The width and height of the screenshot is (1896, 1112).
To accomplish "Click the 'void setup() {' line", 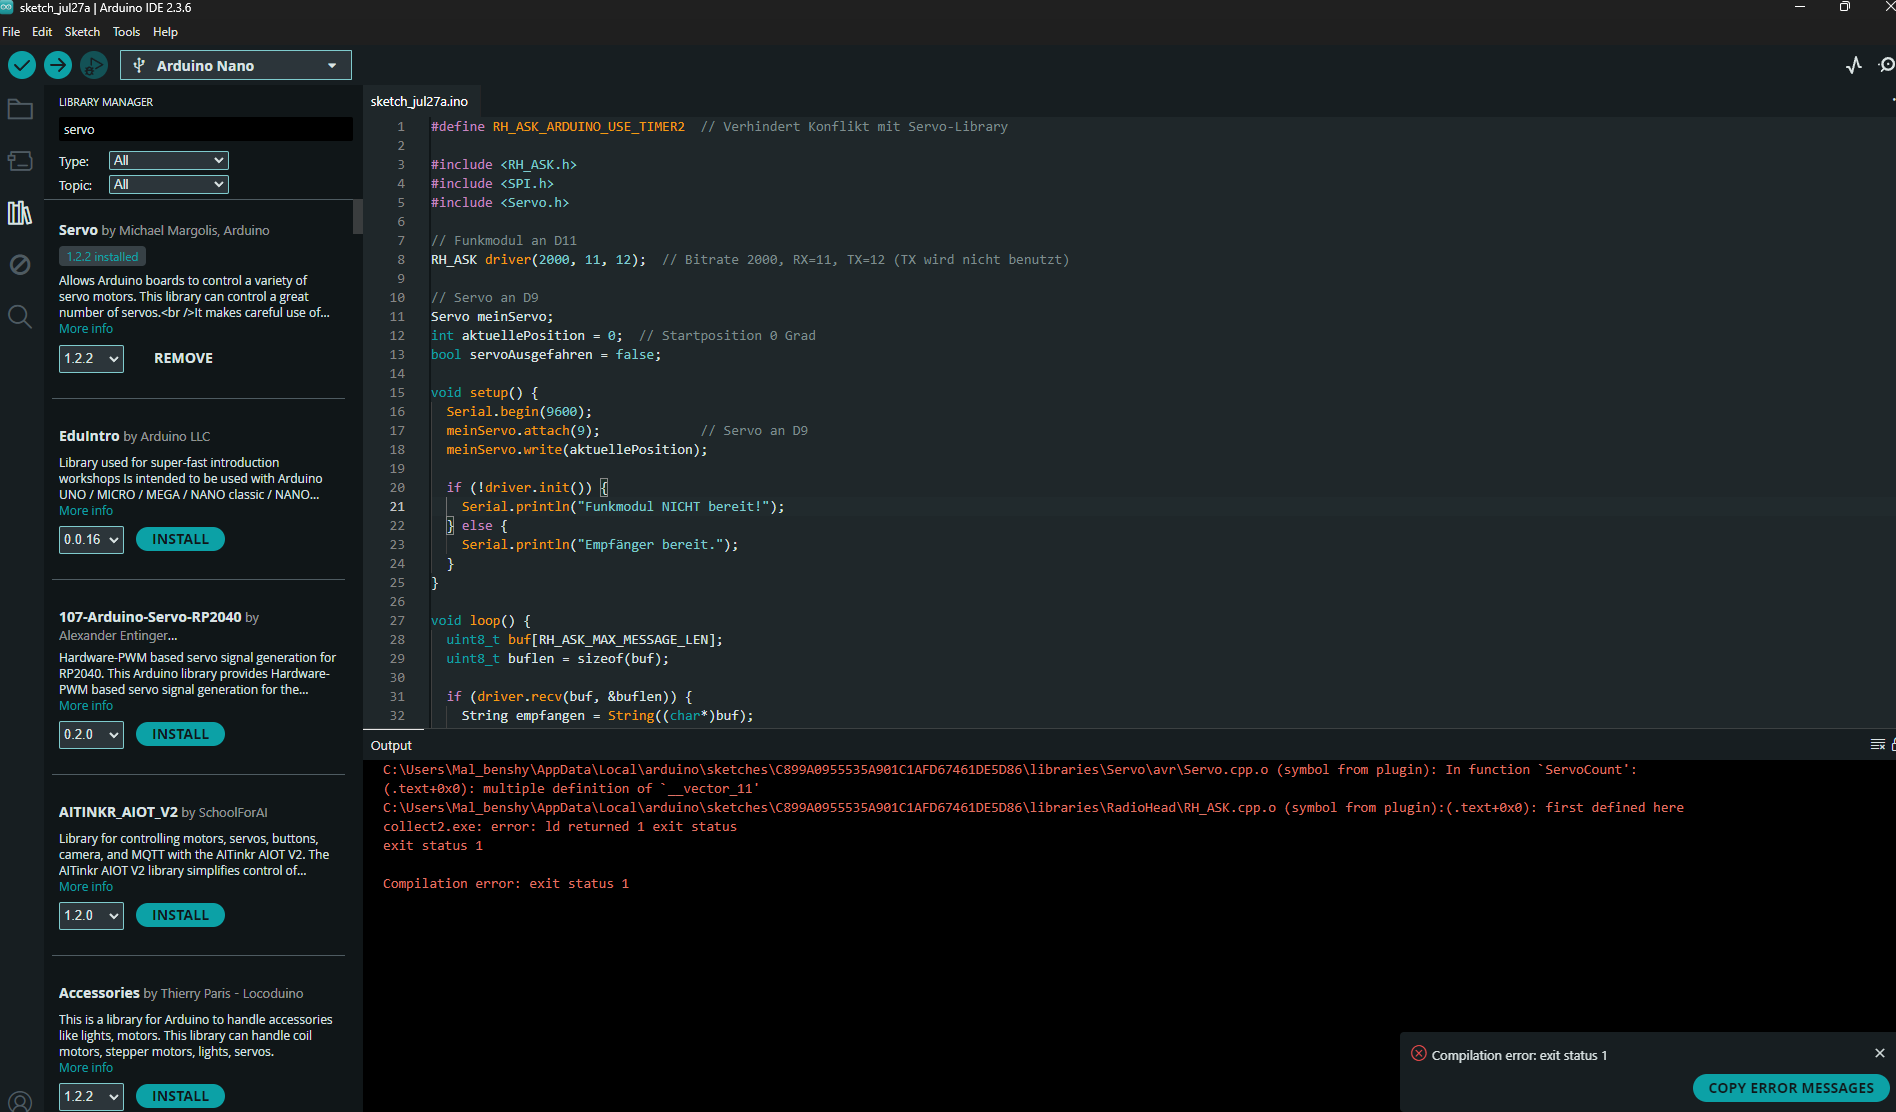I will [x=484, y=393].
